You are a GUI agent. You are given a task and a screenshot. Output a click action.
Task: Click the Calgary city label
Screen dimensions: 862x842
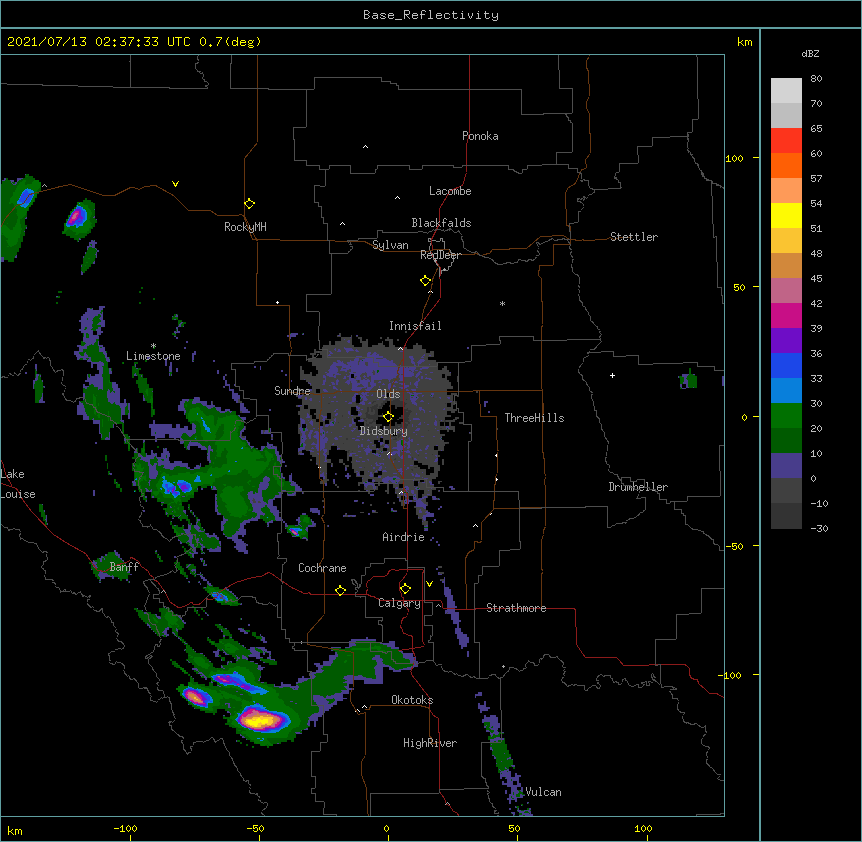399,603
